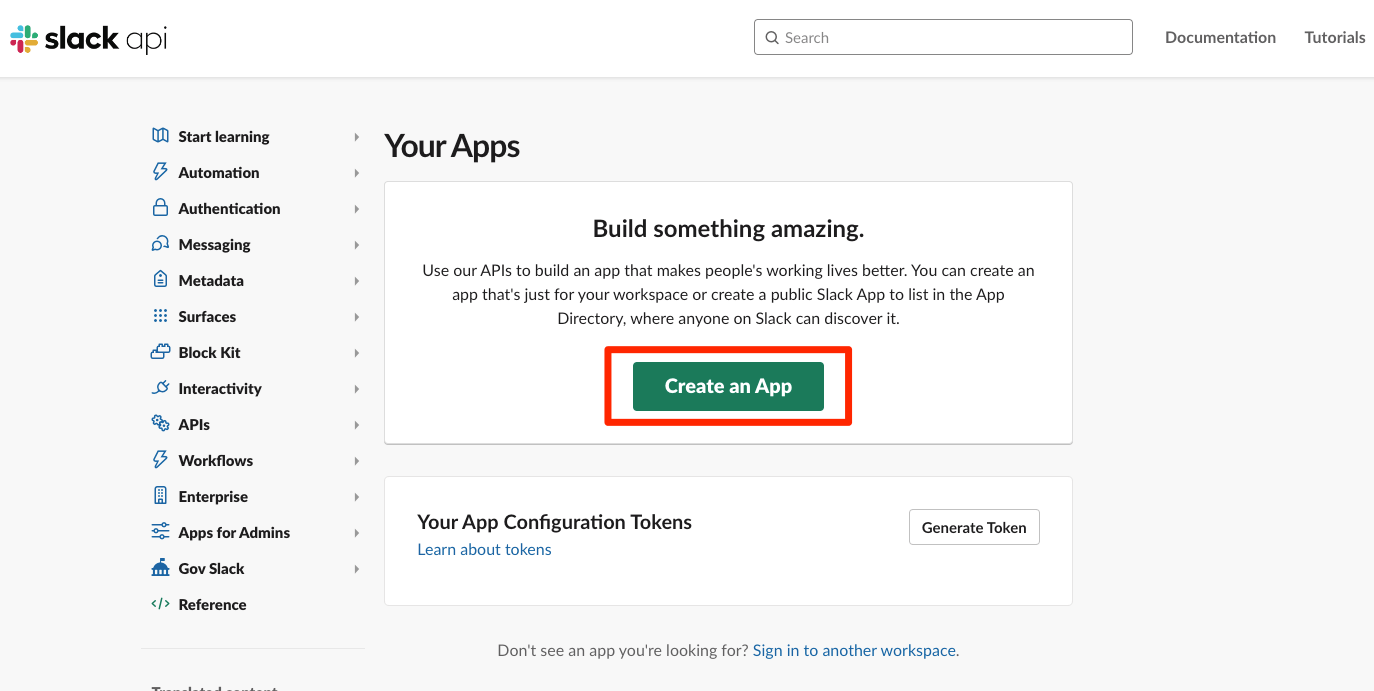Screen dimensions: 1374x691
Task: Click the speech bubble icon beside Messaging
Action: pos(160,244)
